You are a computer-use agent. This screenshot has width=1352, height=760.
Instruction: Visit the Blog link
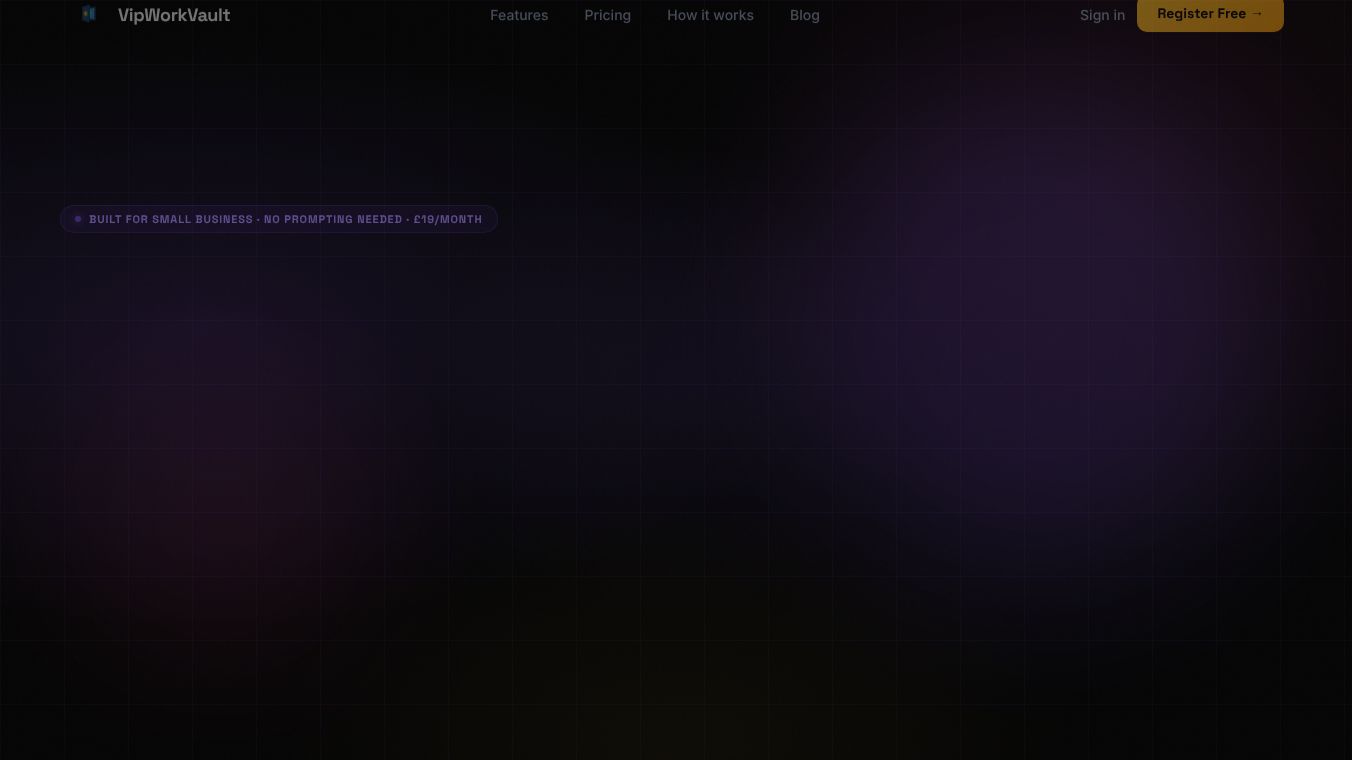pos(805,15)
